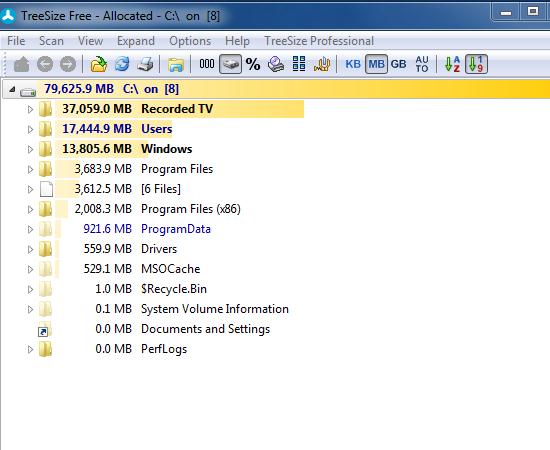Click the Back arrow toolbar icon
Screen dimensions: 550x450
click(x=45, y=65)
